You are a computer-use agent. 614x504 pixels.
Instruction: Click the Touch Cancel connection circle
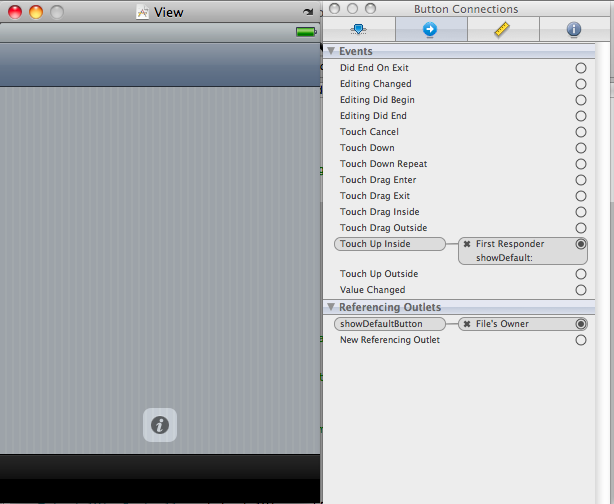pyautogui.click(x=581, y=132)
